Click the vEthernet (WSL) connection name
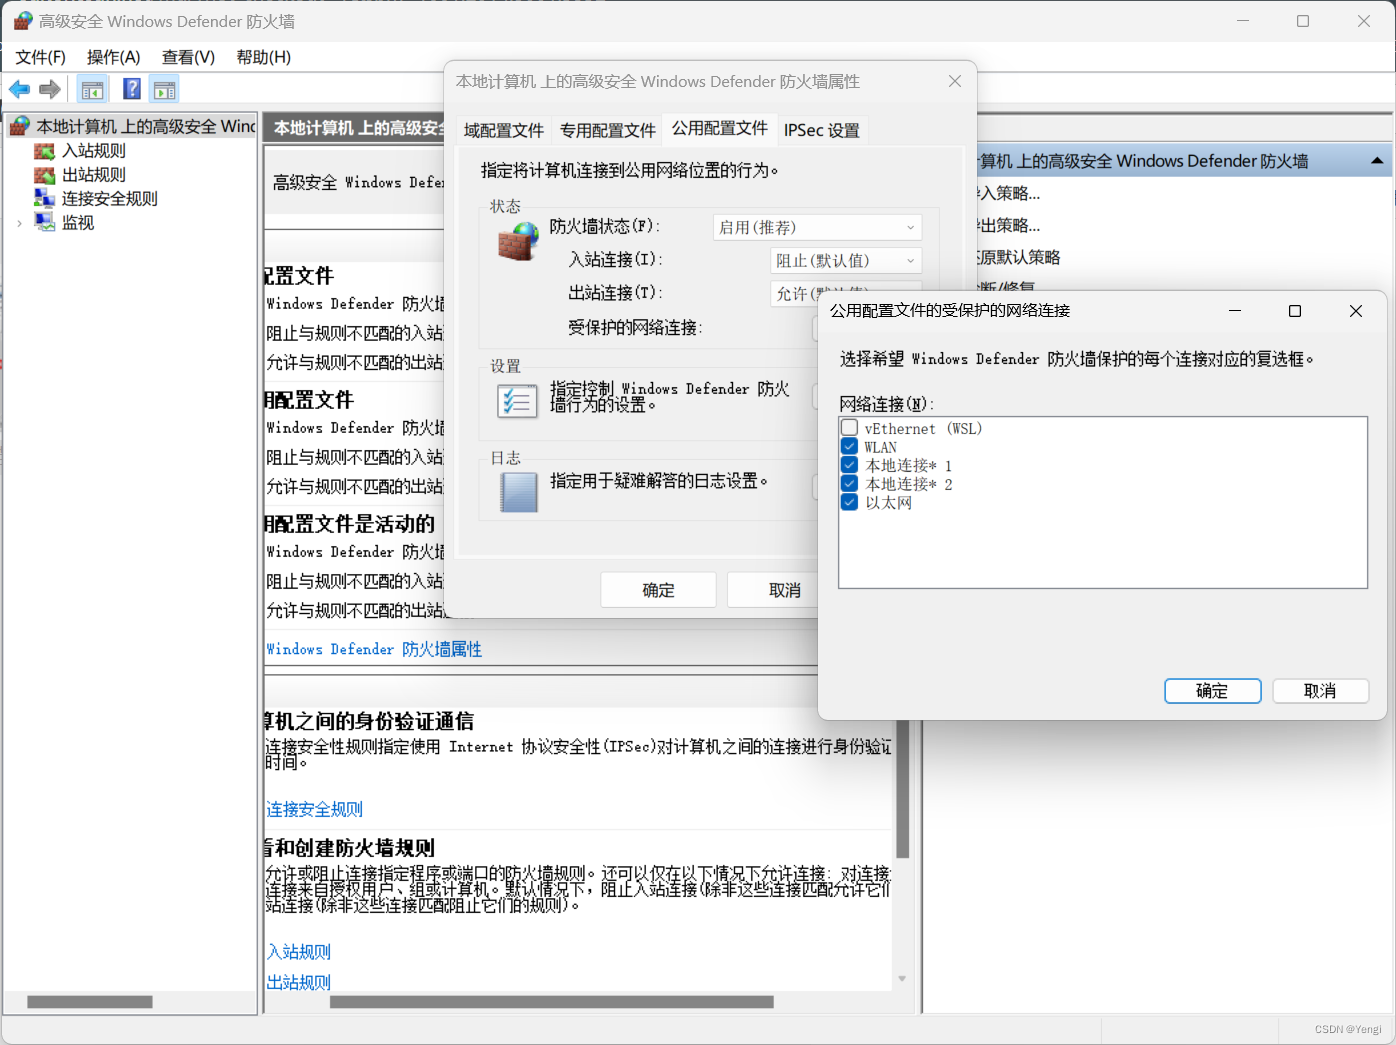 [924, 429]
